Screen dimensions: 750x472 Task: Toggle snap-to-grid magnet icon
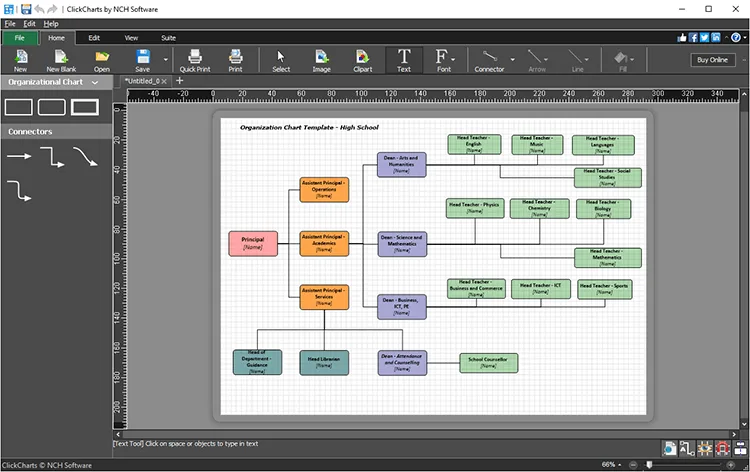(722, 449)
